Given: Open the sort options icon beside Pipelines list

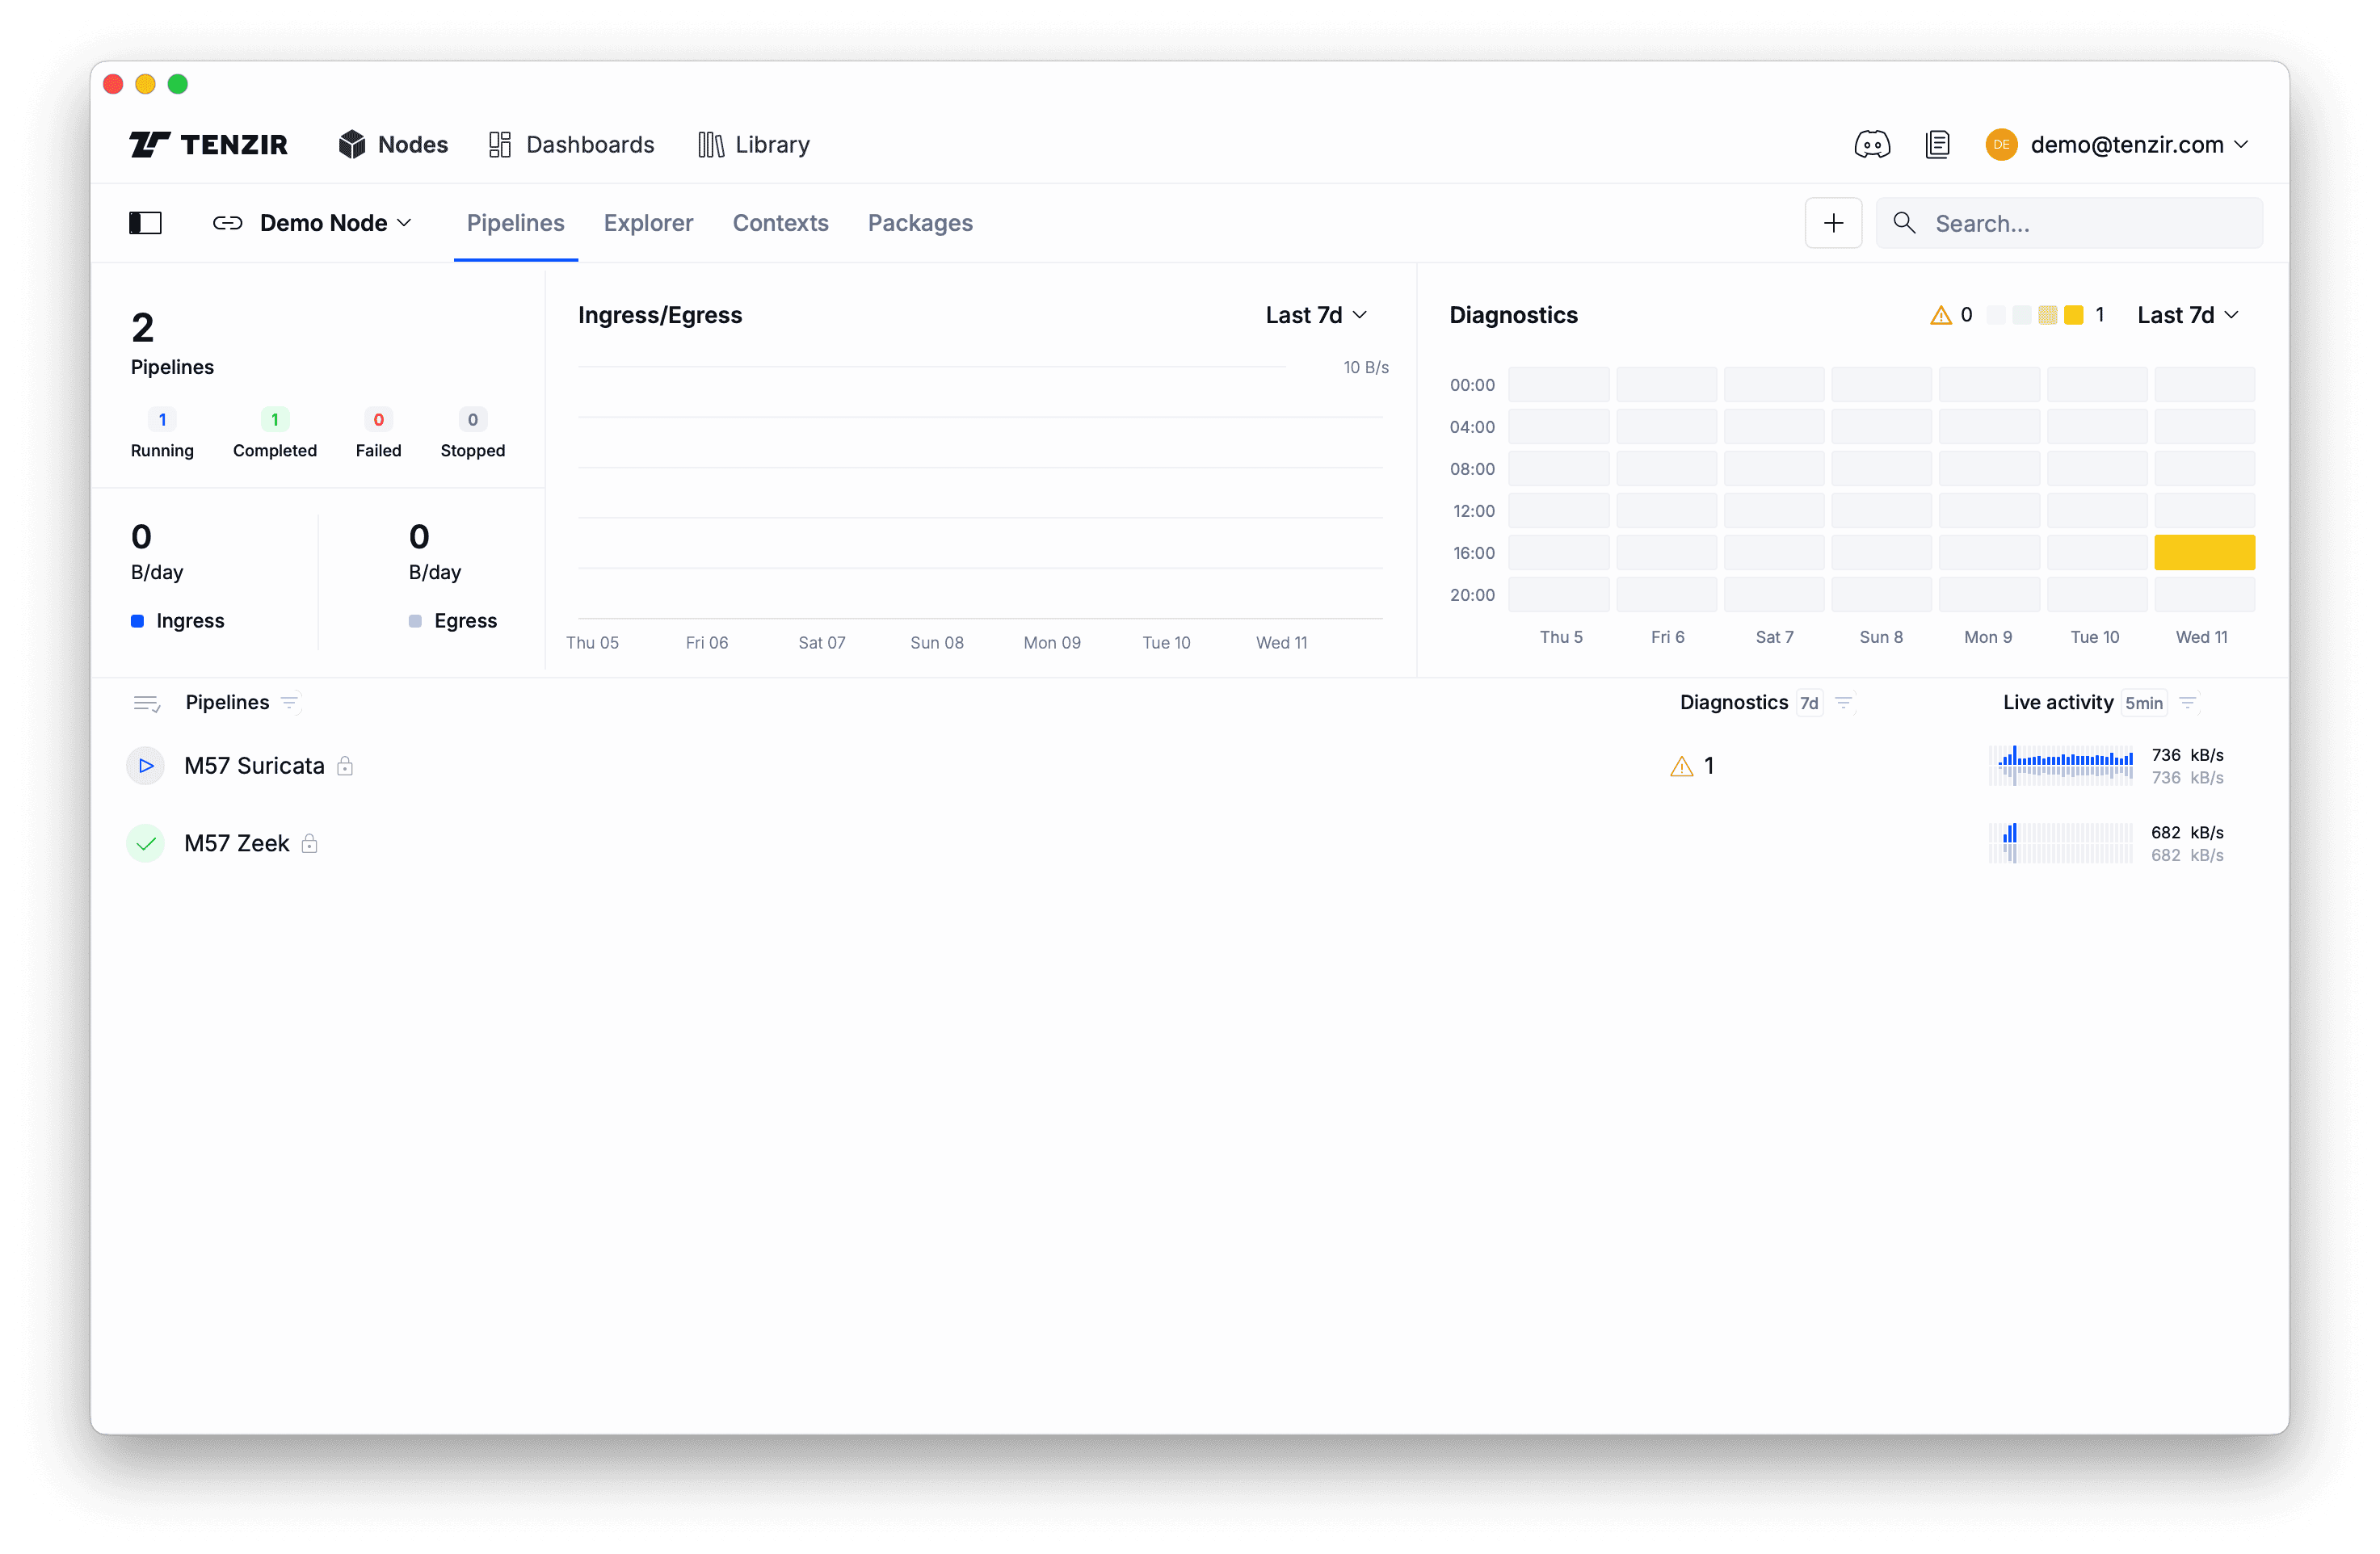Looking at the screenshot, I should [x=147, y=703].
